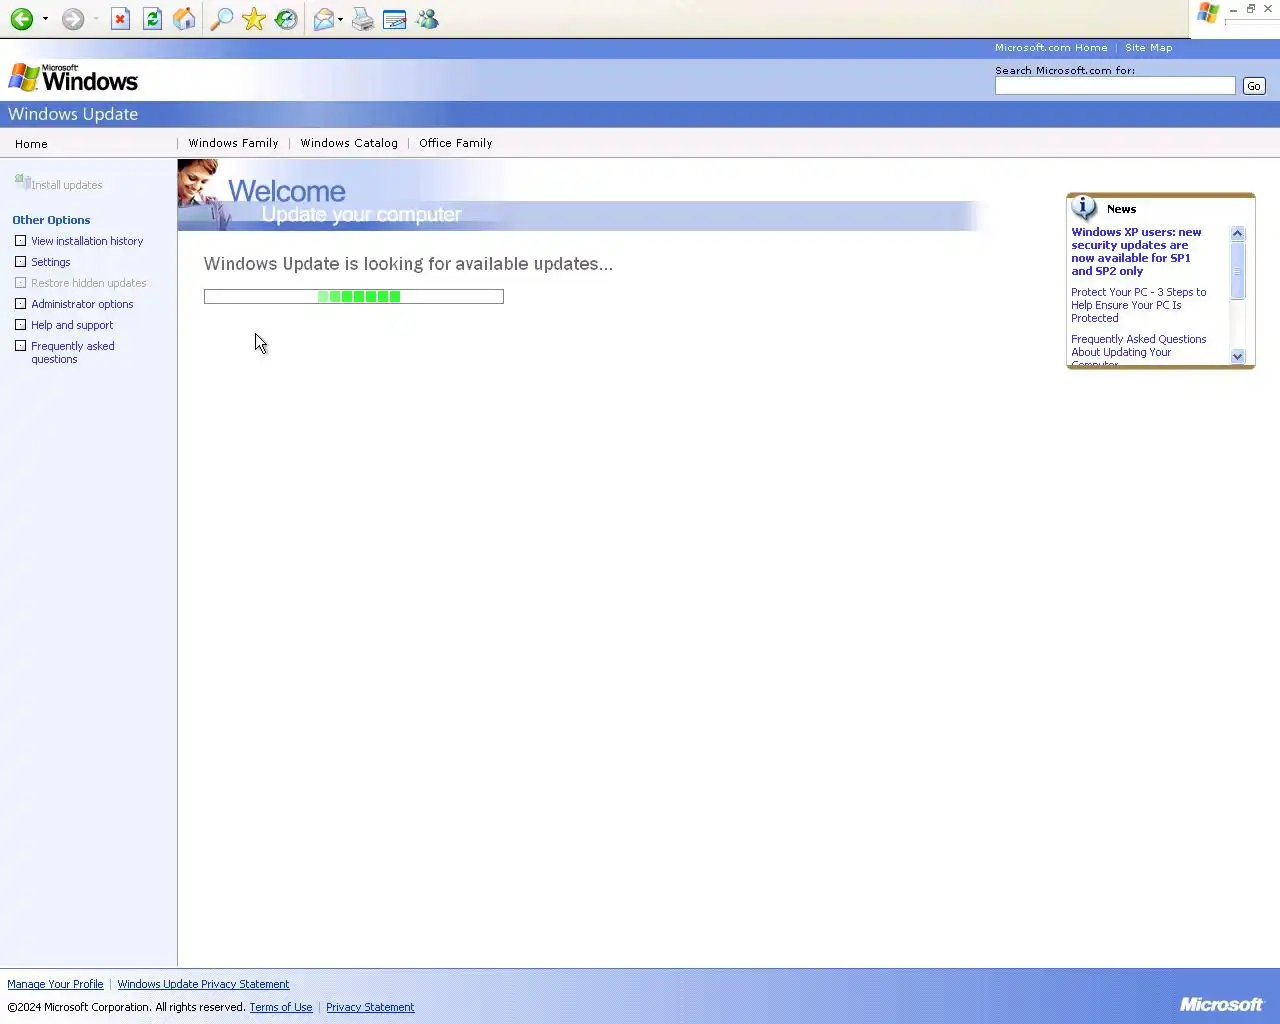Click the Search Microsoft.com input field

[1115, 86]
